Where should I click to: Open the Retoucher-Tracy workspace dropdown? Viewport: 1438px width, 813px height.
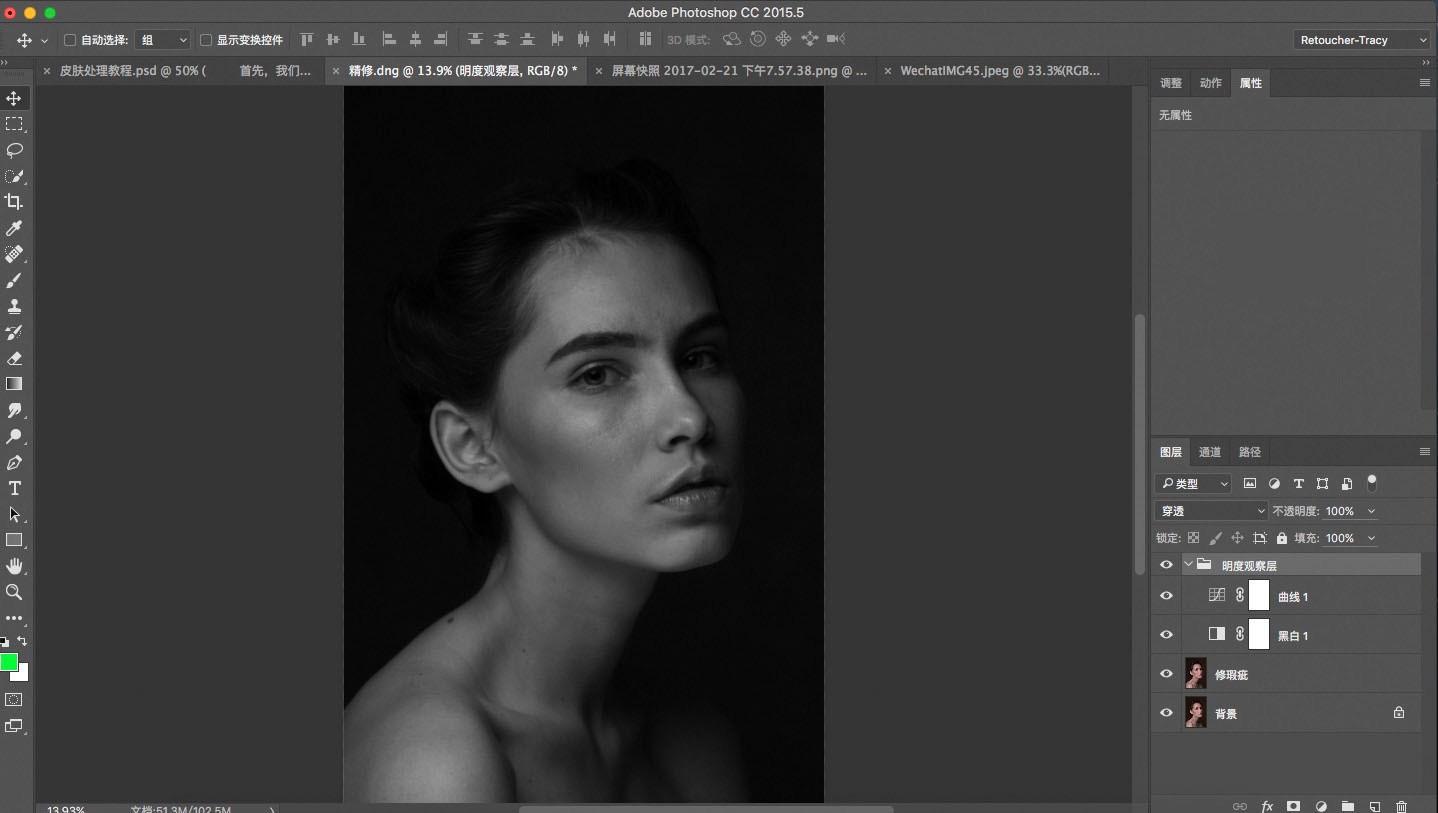pos(1362,40)
